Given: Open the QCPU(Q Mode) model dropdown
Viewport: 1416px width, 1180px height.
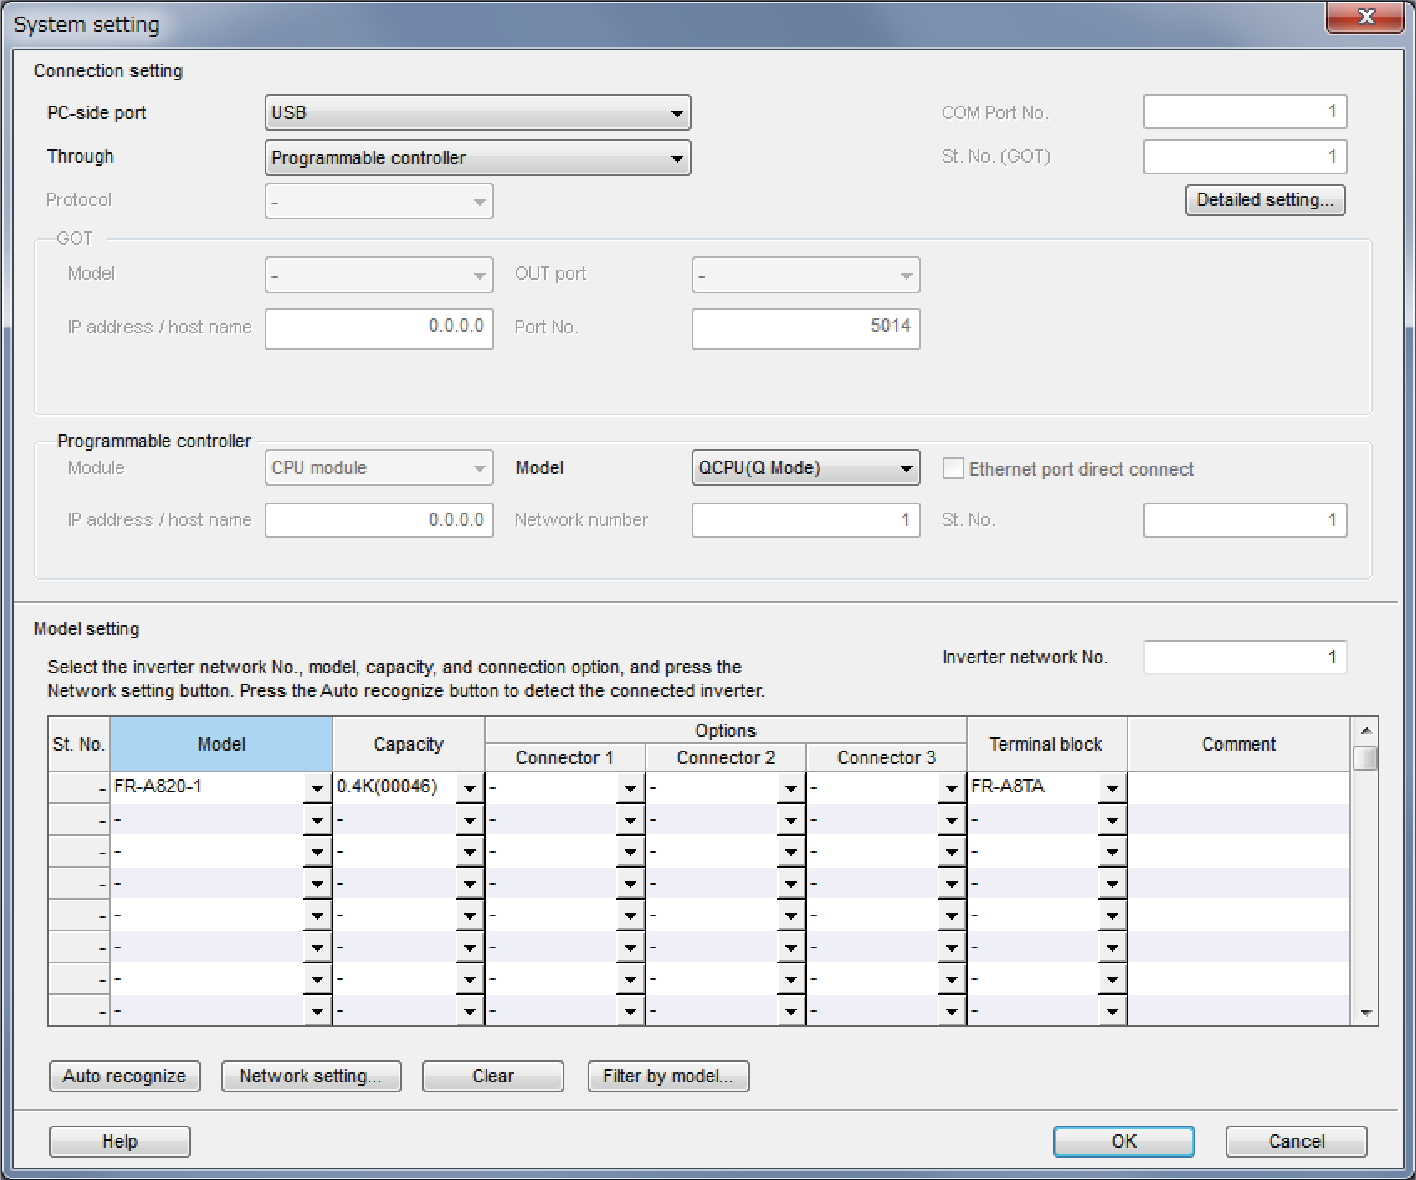Looking at the screenshot, I should [x=805, y=468].
